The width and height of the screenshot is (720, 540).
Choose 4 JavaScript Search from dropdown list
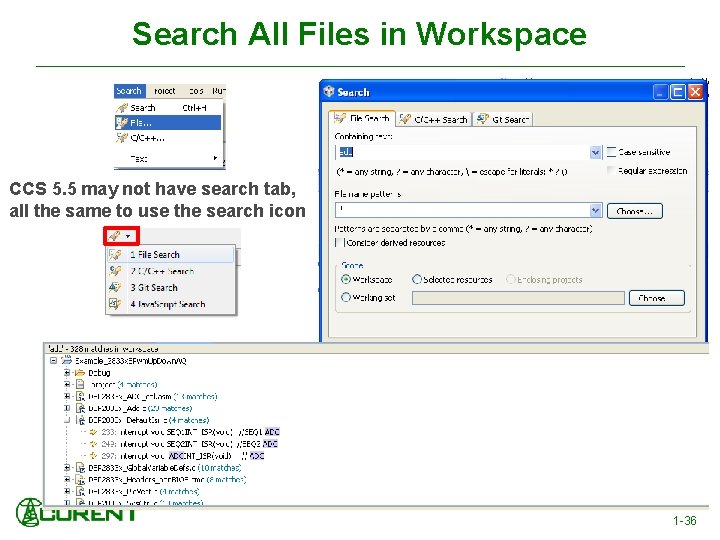click(171, 304)
